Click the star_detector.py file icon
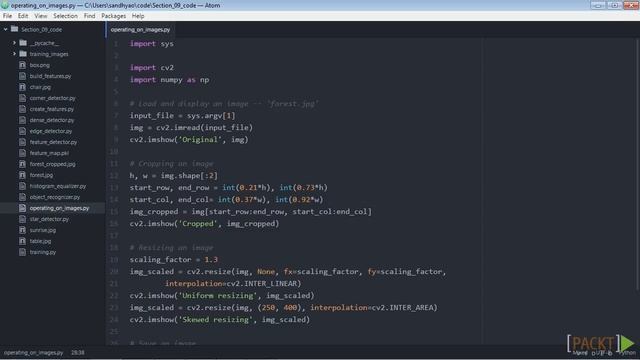This screenshot has width=640, height=360. [22, 219]
